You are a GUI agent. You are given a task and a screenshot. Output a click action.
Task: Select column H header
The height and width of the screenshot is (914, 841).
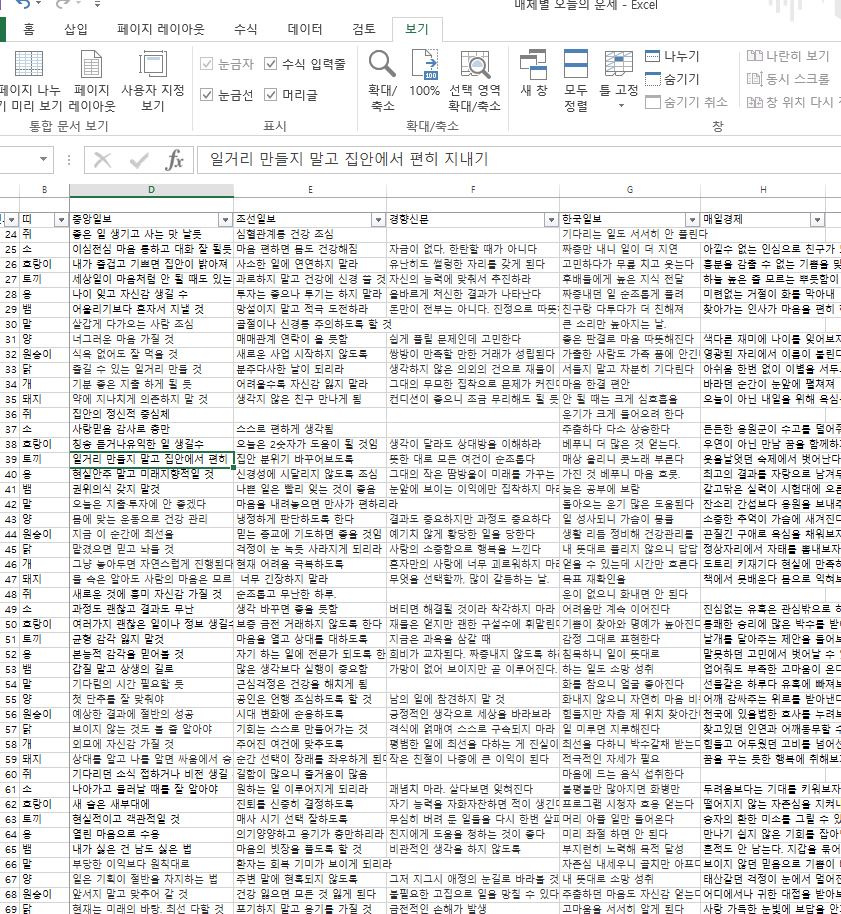click(763, 190)
